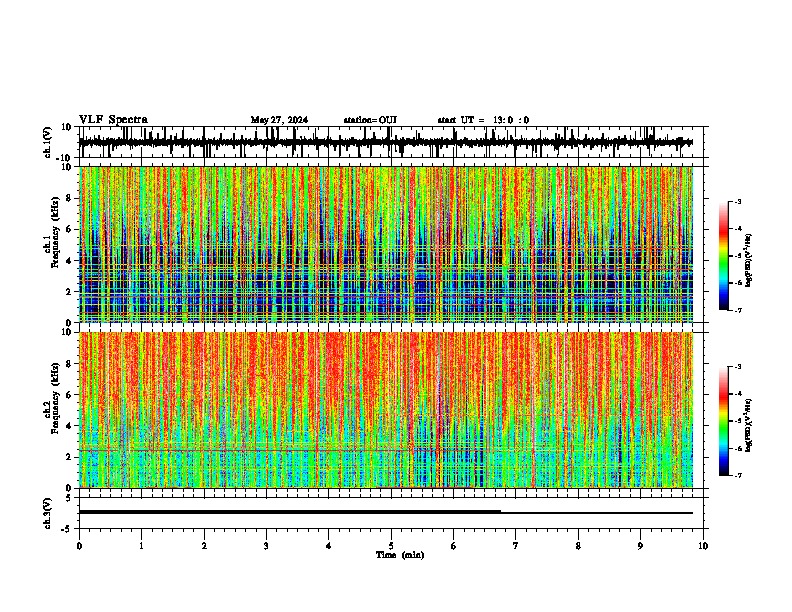Screen dimensions: 792x612
Task: Click the date "May 27, 2024"
Action: [x=279, y=120]
